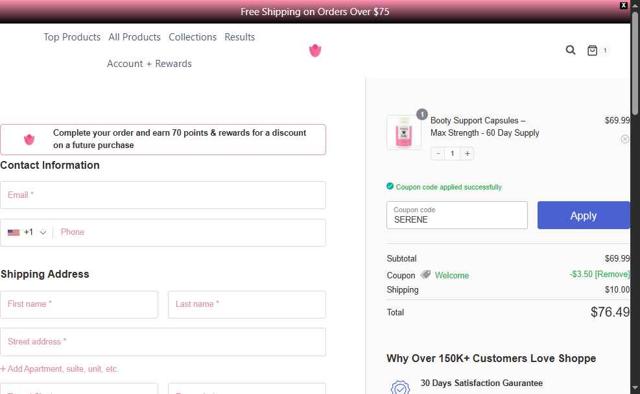640x394 pixels.
Task: Focus the Street address field
Action: (163, 342)
